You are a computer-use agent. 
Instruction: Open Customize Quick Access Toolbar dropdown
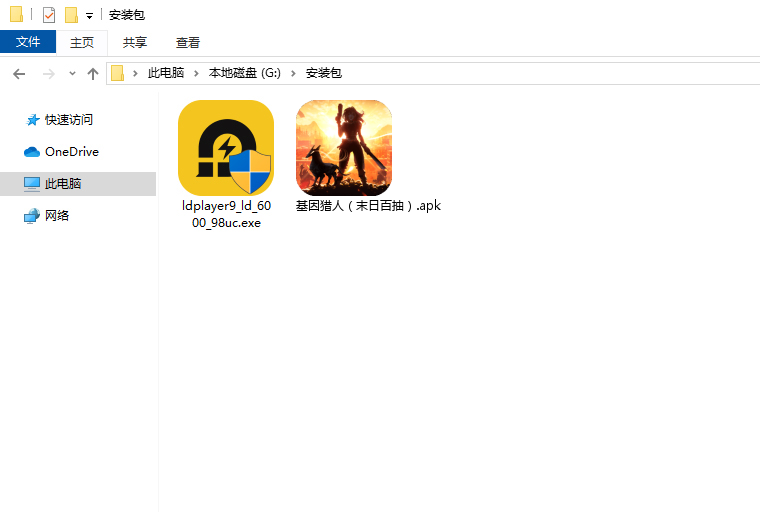(89, 16)
